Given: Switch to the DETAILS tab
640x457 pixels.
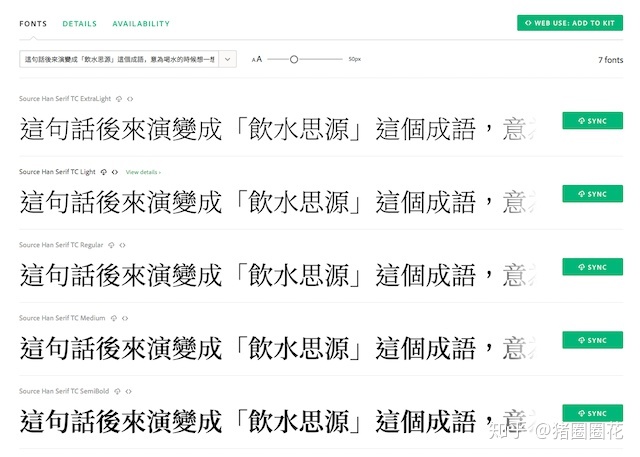Looking at the screenshot, I should point(80,24).
